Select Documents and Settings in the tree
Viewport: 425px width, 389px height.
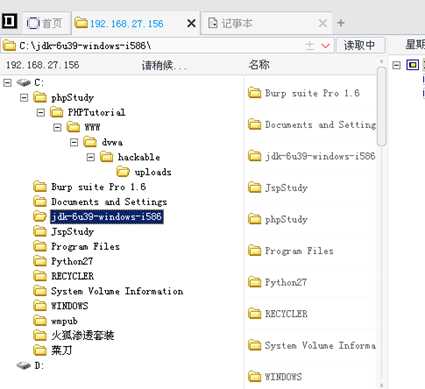(x=100, y=202)
